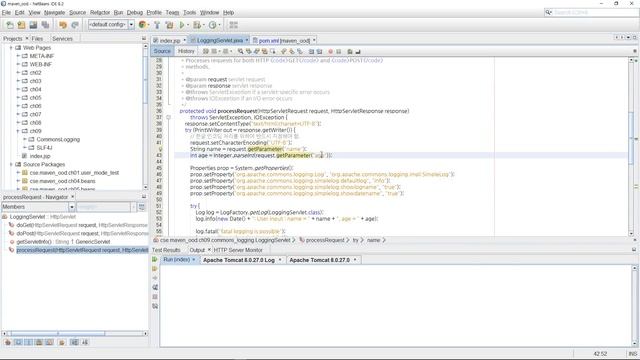Expand the ch02 folder node

[x=18, y=73]
